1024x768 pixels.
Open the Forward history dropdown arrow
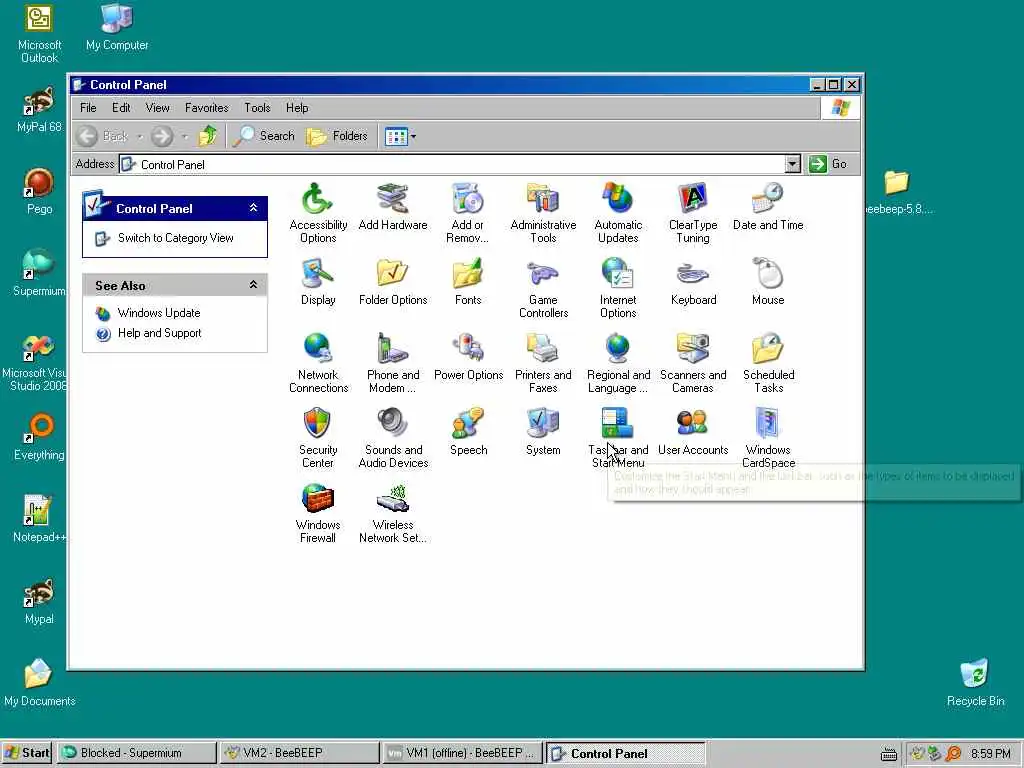click(185, 136)
